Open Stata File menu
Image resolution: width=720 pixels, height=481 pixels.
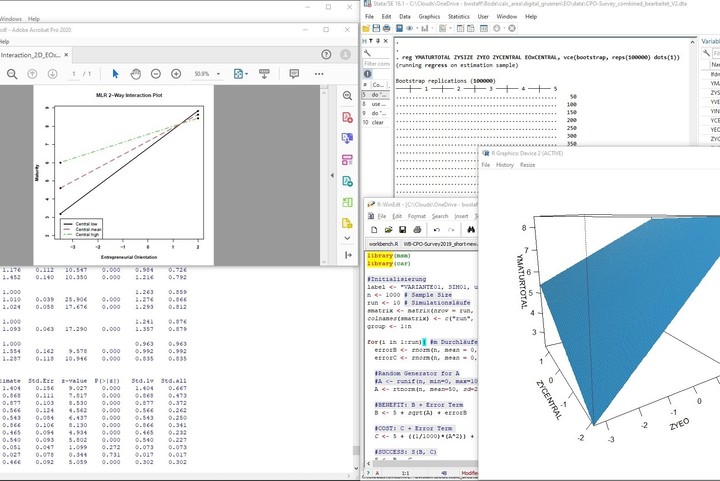click(x=369, y=17)
